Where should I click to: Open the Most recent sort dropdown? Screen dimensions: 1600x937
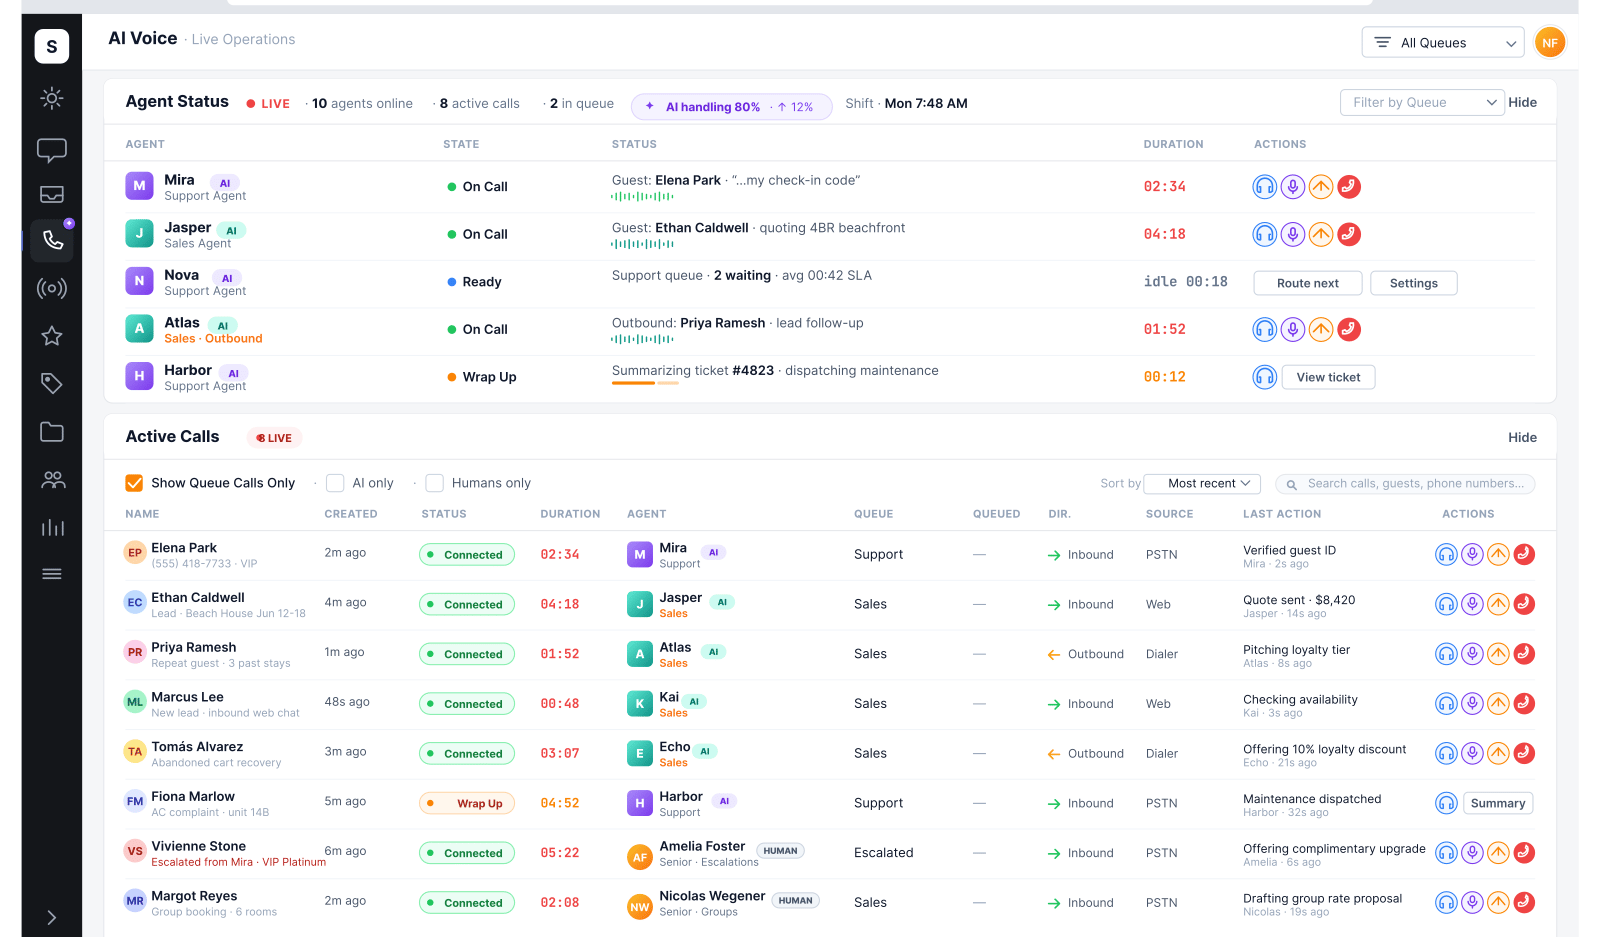1202,483
